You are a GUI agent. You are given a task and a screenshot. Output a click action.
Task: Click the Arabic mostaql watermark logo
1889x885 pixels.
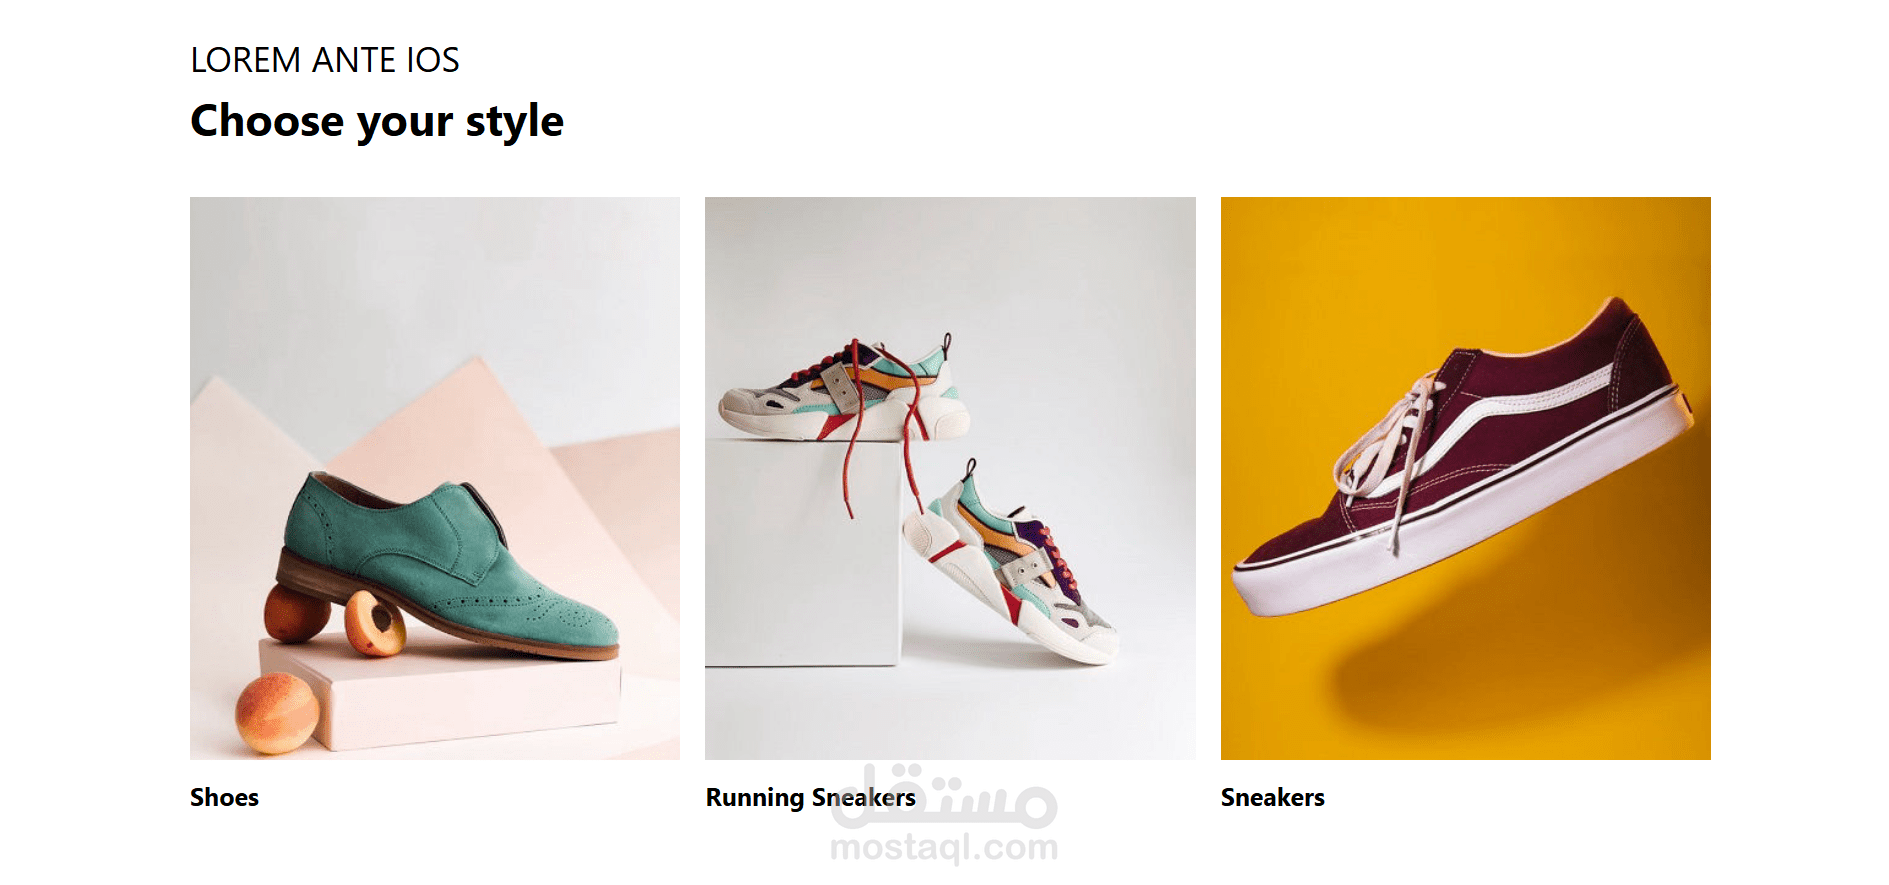click(x=944, y=797)
